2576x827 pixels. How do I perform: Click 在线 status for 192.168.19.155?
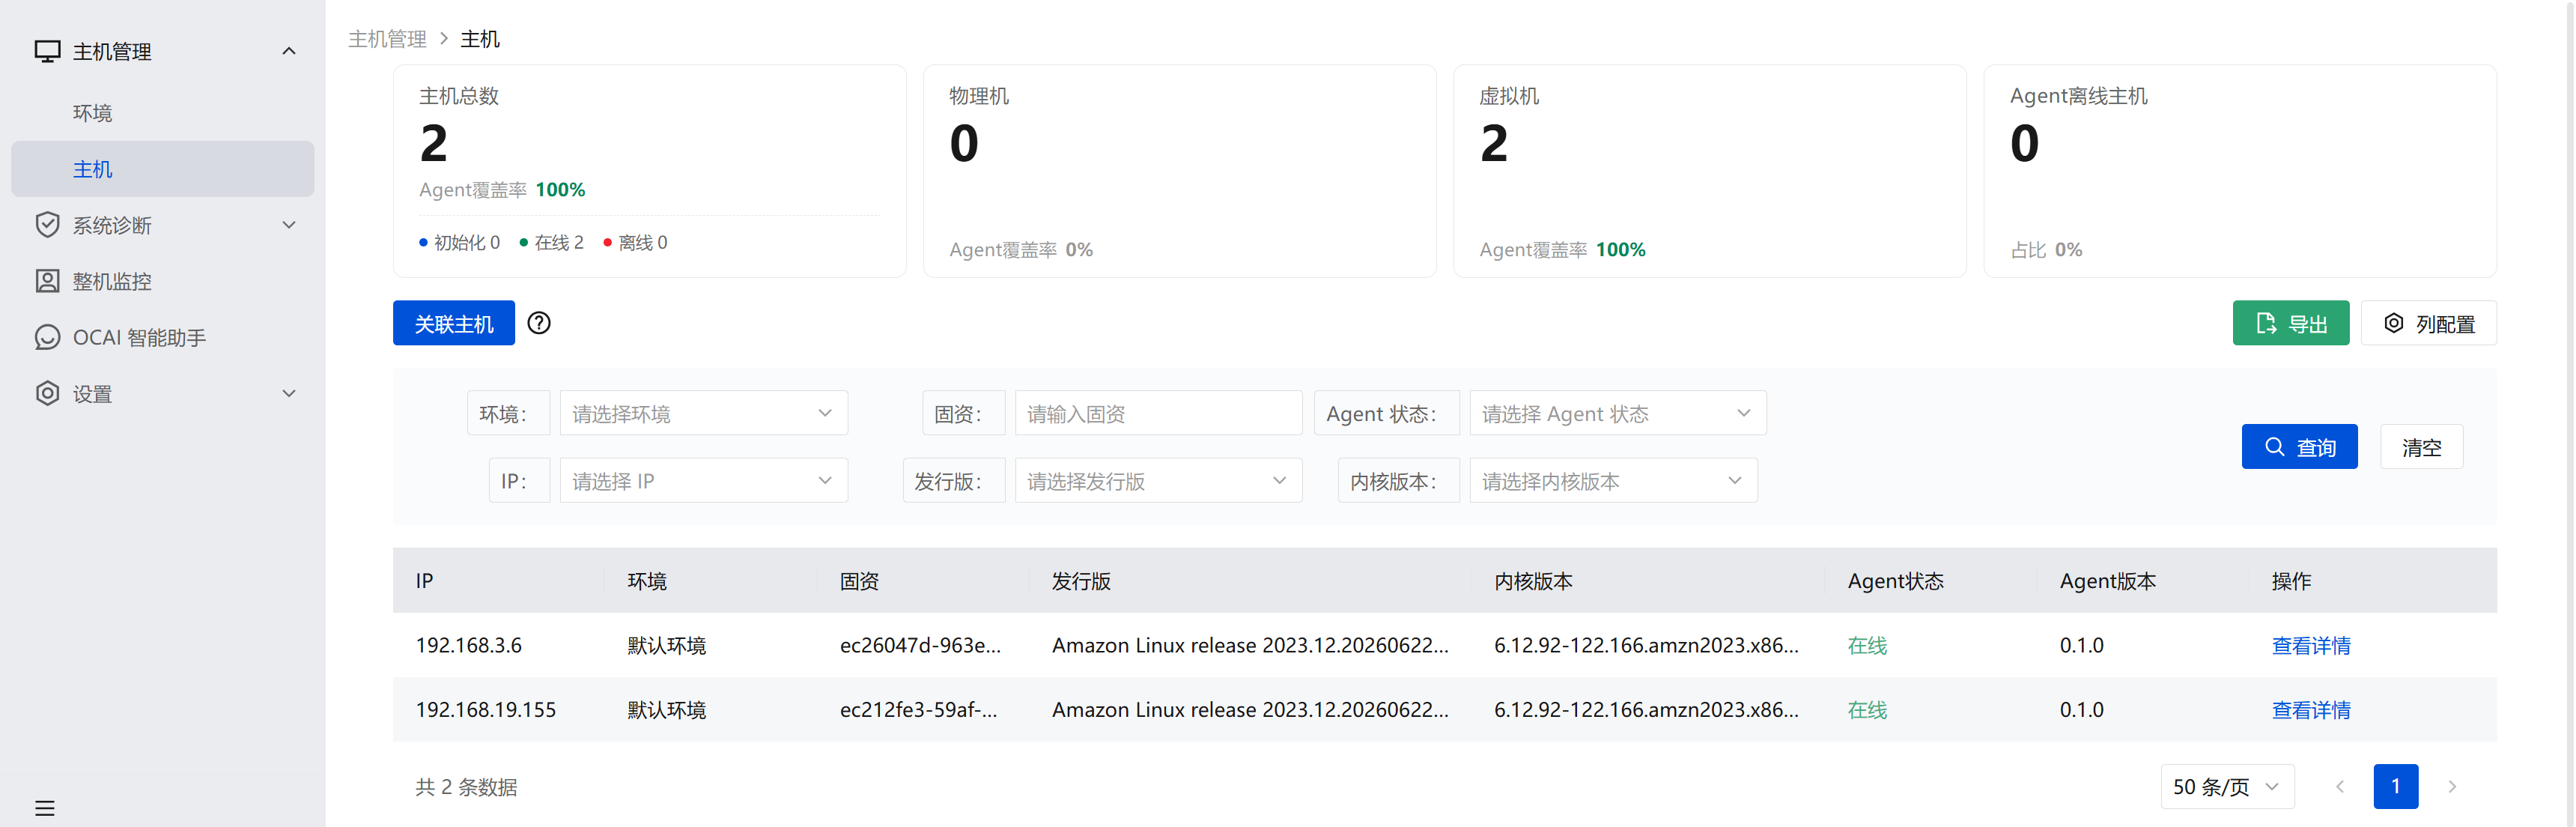point(1867,710)
